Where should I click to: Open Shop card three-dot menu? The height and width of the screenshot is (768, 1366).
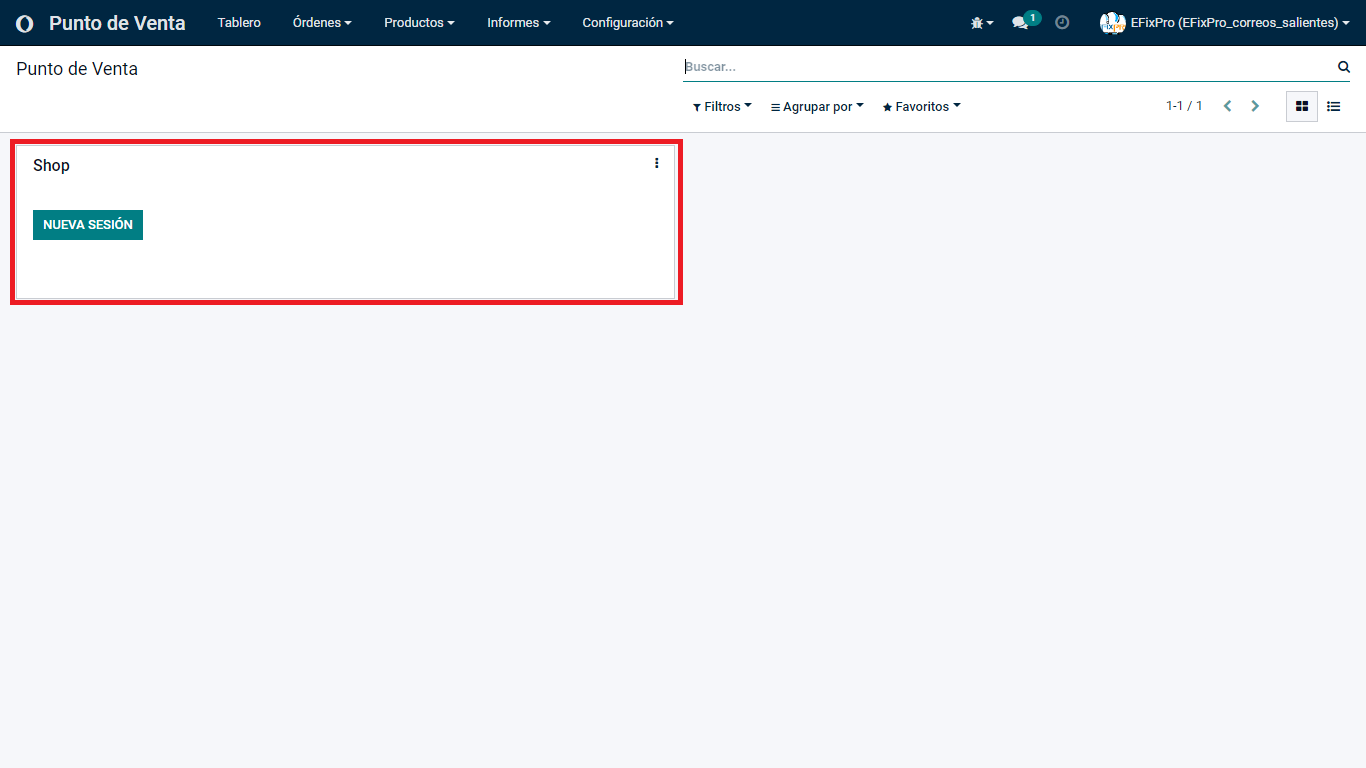click(x=656, y=163)
